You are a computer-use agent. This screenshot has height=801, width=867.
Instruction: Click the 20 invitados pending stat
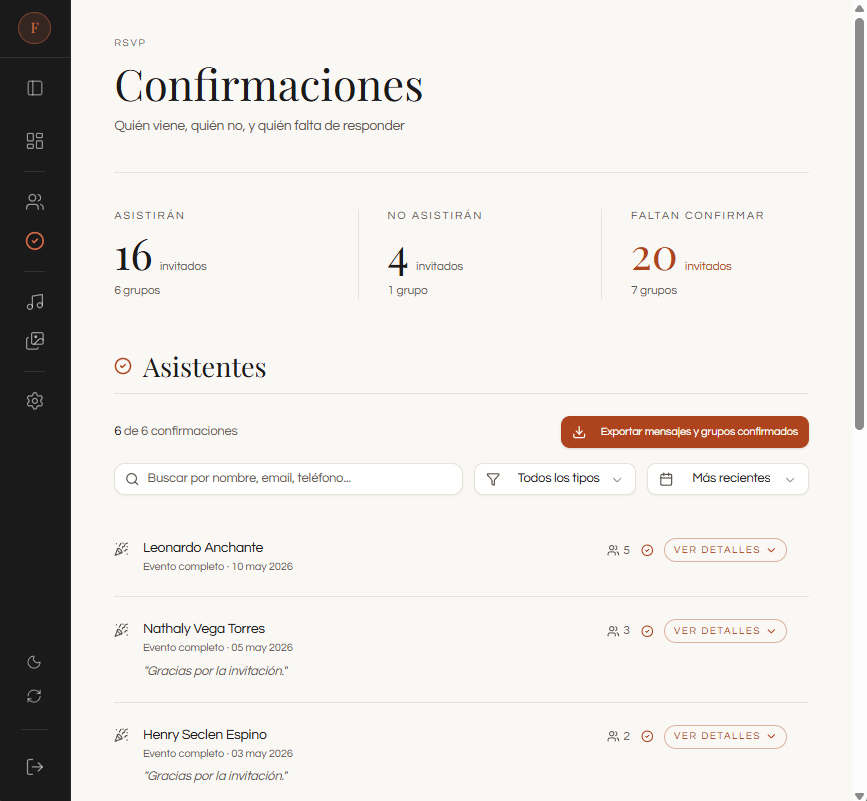[681, 259]
